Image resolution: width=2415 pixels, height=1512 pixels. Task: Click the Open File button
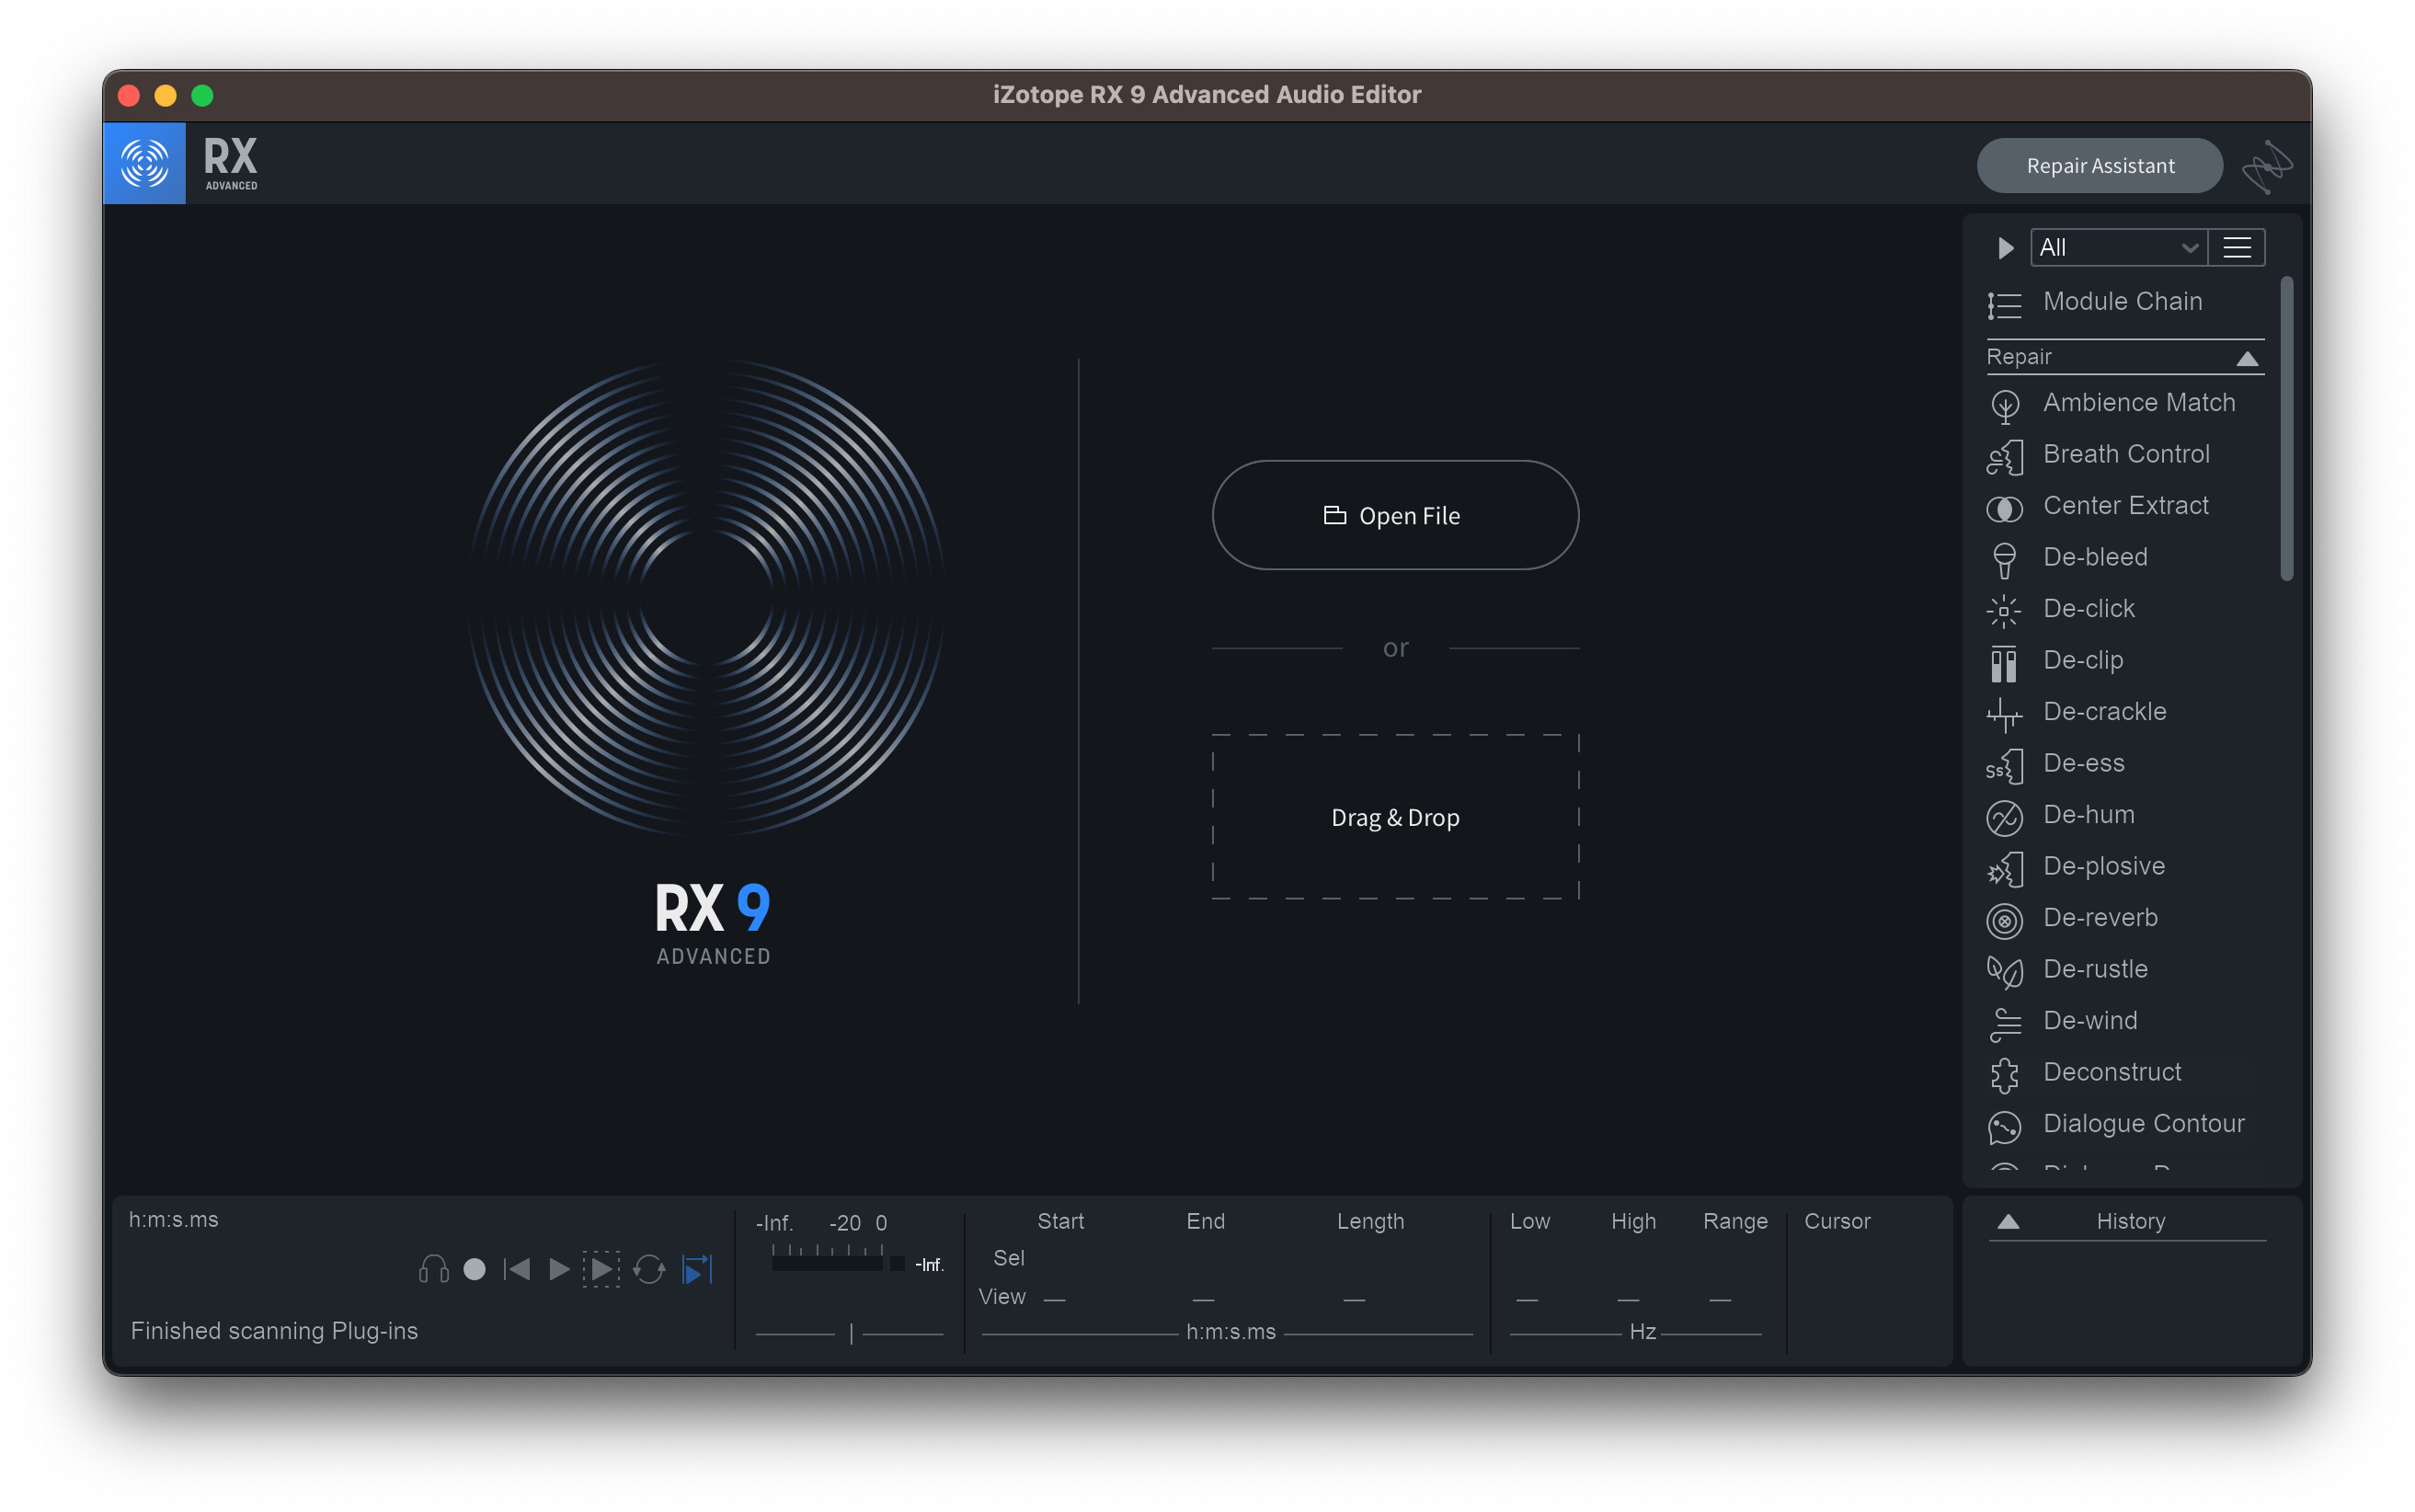click(1395, 515)
